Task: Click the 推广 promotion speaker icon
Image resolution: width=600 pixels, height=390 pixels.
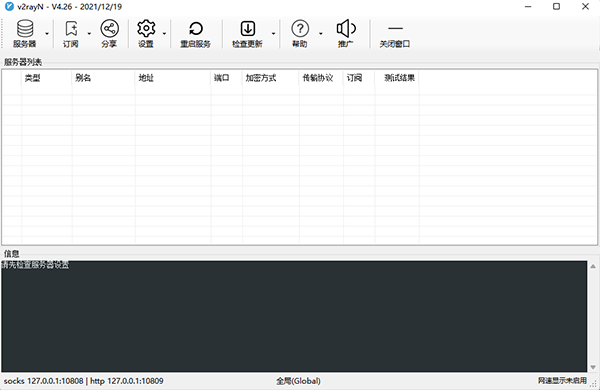Action: (346, 28)
